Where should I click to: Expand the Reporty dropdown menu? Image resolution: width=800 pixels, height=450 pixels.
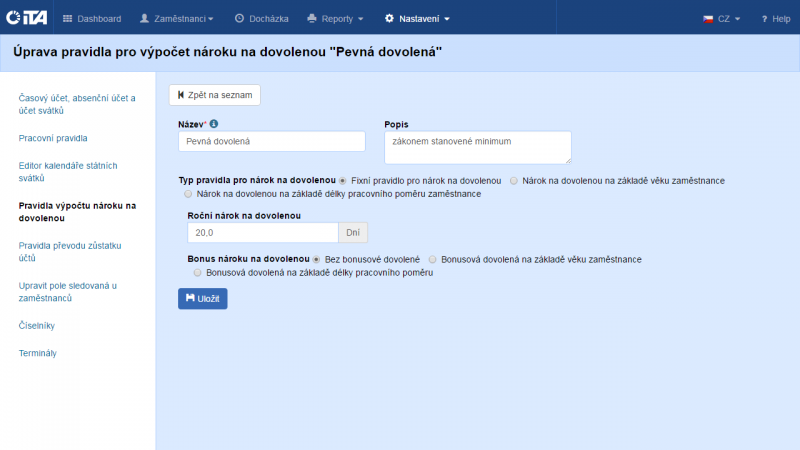tap(335, 18)
